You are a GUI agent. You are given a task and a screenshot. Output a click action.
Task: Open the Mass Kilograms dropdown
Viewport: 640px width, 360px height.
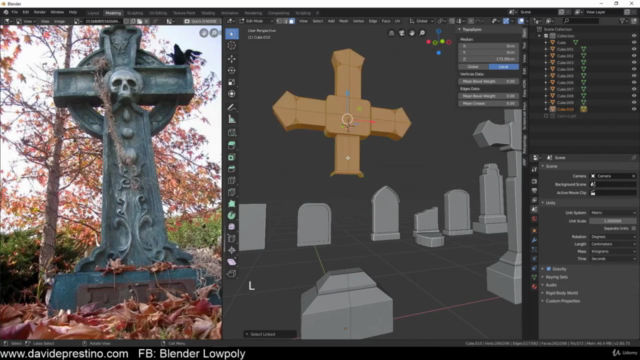(613, 251)
